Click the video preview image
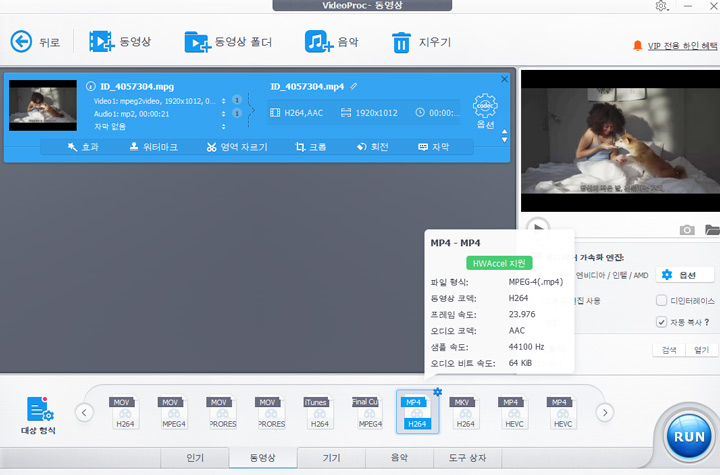720x475 pixels. 620,141
